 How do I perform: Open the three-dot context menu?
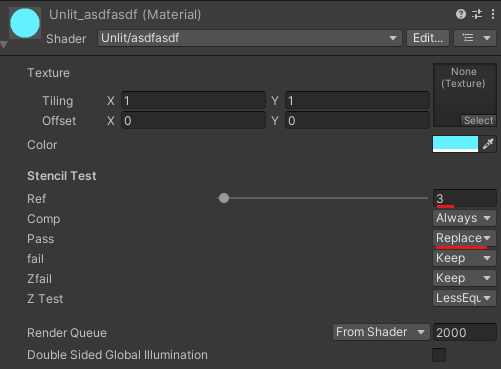click(493, 14)
